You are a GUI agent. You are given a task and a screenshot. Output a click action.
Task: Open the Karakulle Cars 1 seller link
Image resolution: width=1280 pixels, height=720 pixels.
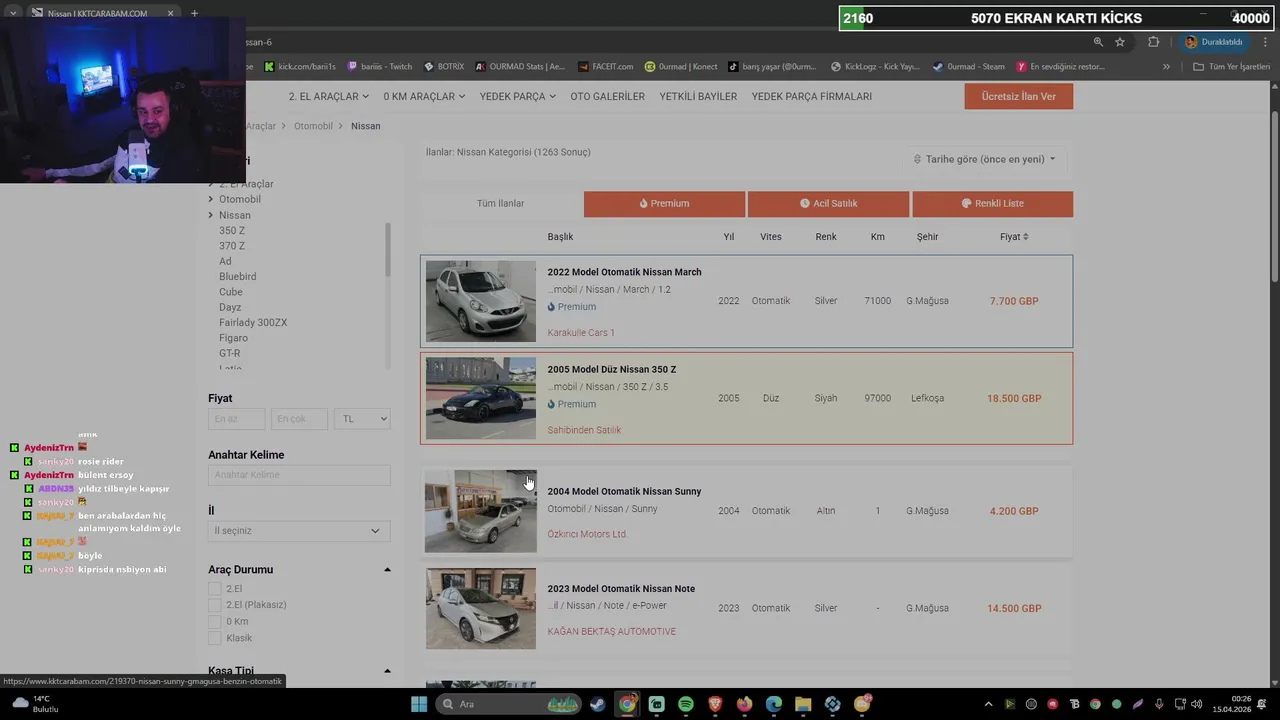point(581,332)
